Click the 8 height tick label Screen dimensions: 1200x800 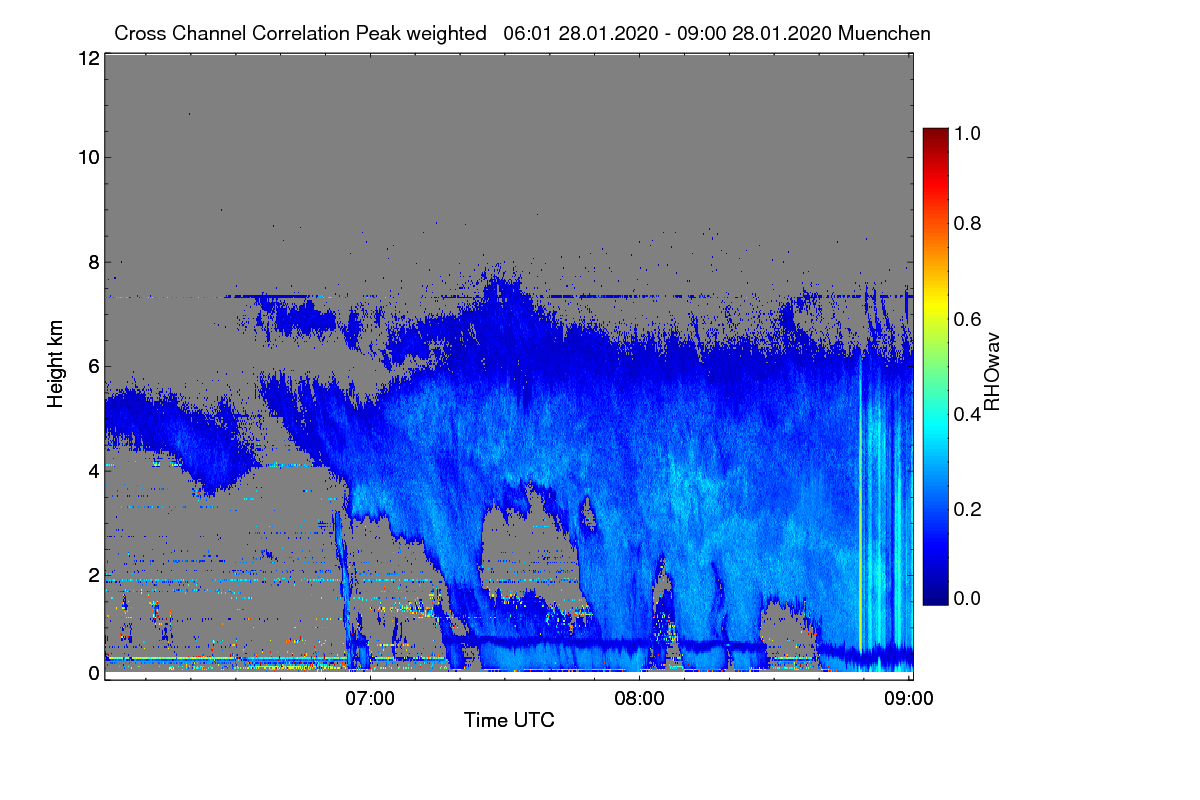[93, 262]
